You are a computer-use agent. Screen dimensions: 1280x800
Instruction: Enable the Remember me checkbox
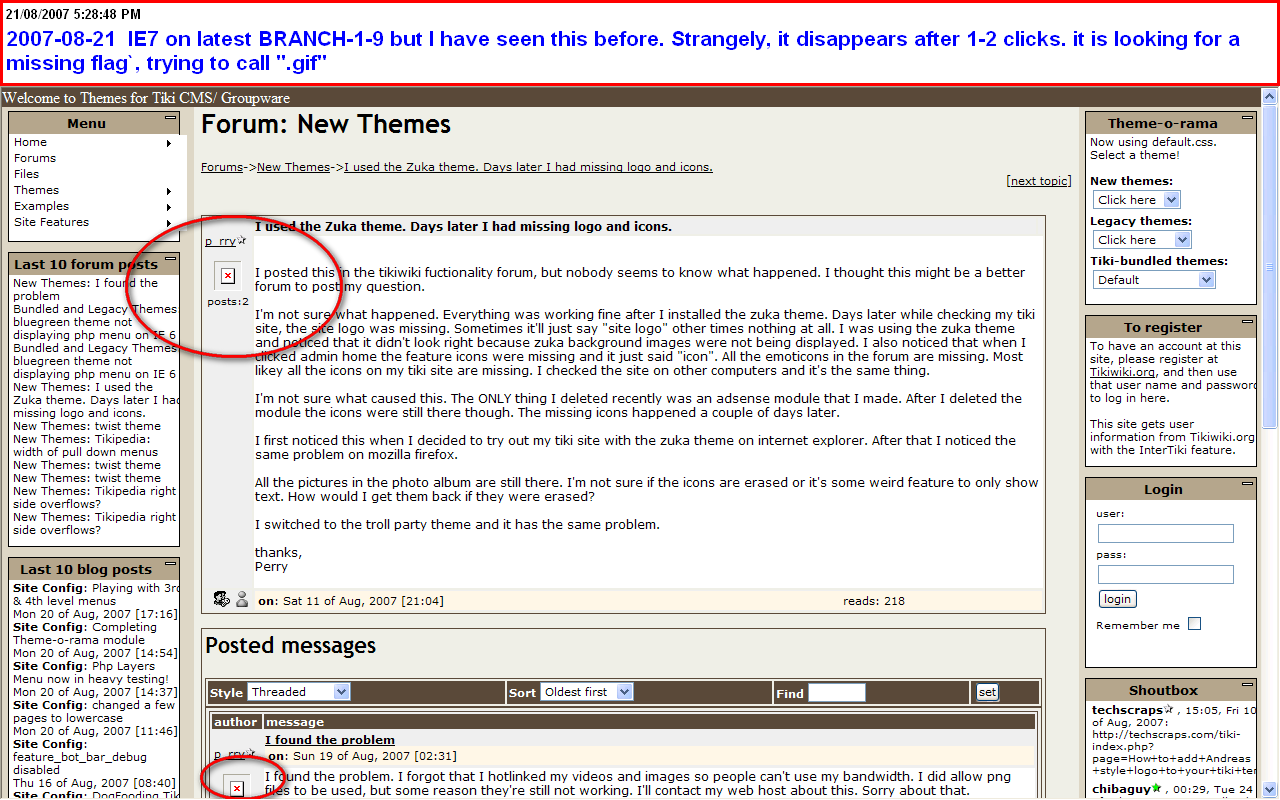pyautogui.click(x=1194, y=624)
